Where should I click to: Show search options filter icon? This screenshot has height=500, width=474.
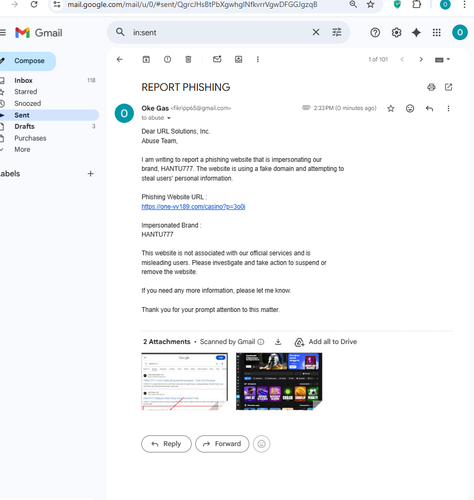pyautogui.click(x=337, y=32)
